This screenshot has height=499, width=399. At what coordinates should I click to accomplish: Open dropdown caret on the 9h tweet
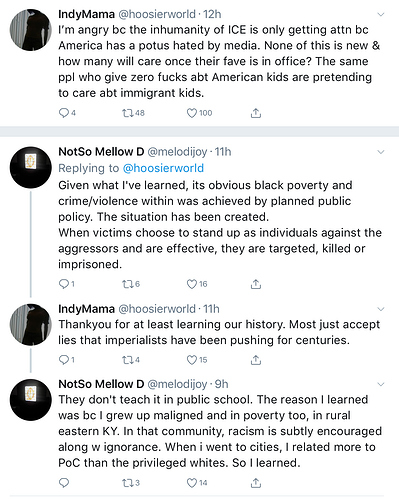(381, 384)
